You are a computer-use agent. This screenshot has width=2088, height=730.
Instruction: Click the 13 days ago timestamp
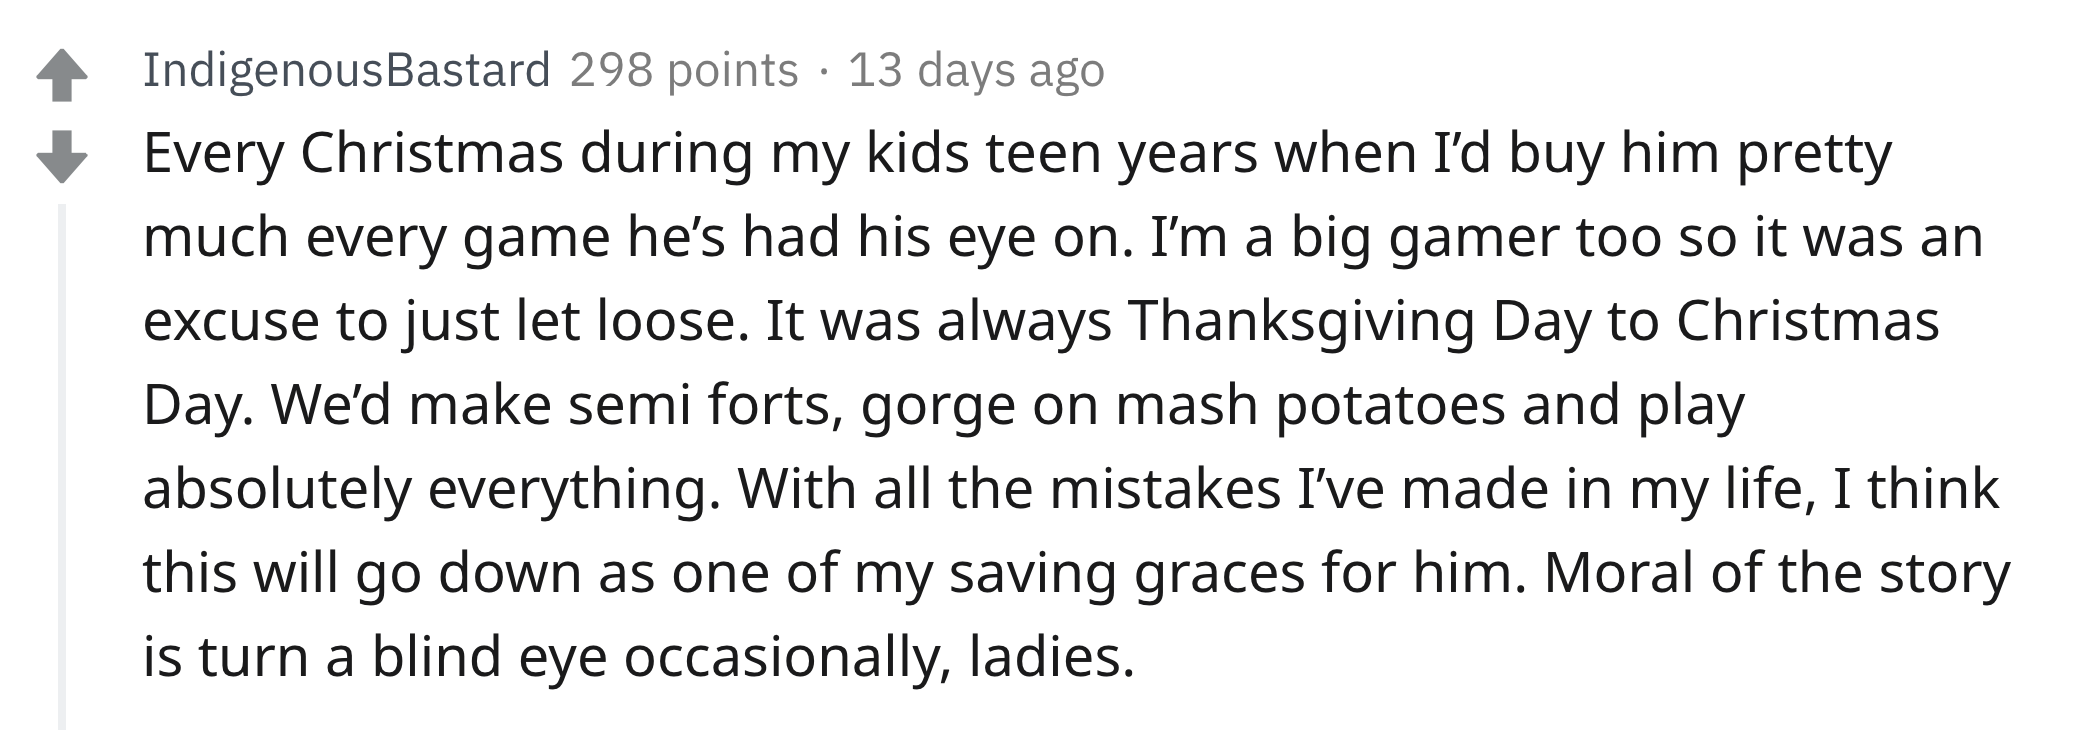tap(976, 70)
